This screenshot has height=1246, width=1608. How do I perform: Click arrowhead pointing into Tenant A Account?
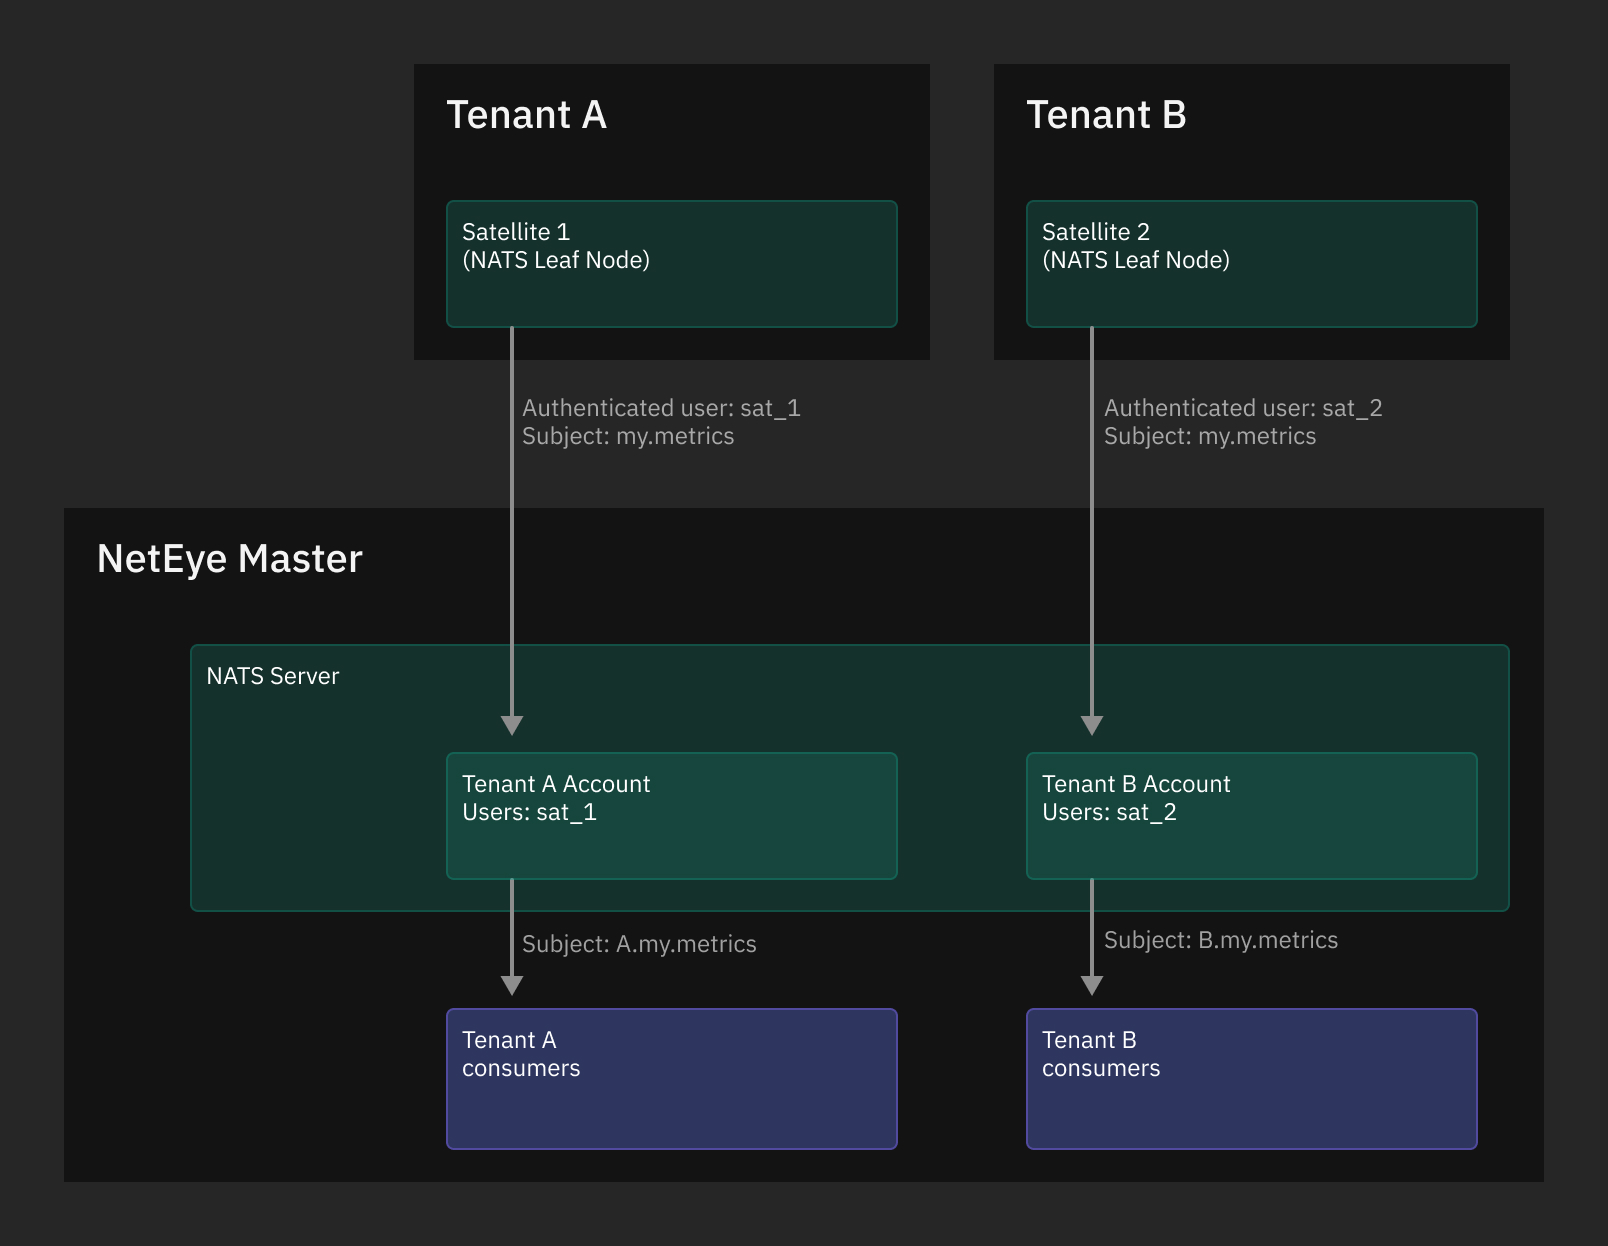(512, 725)
